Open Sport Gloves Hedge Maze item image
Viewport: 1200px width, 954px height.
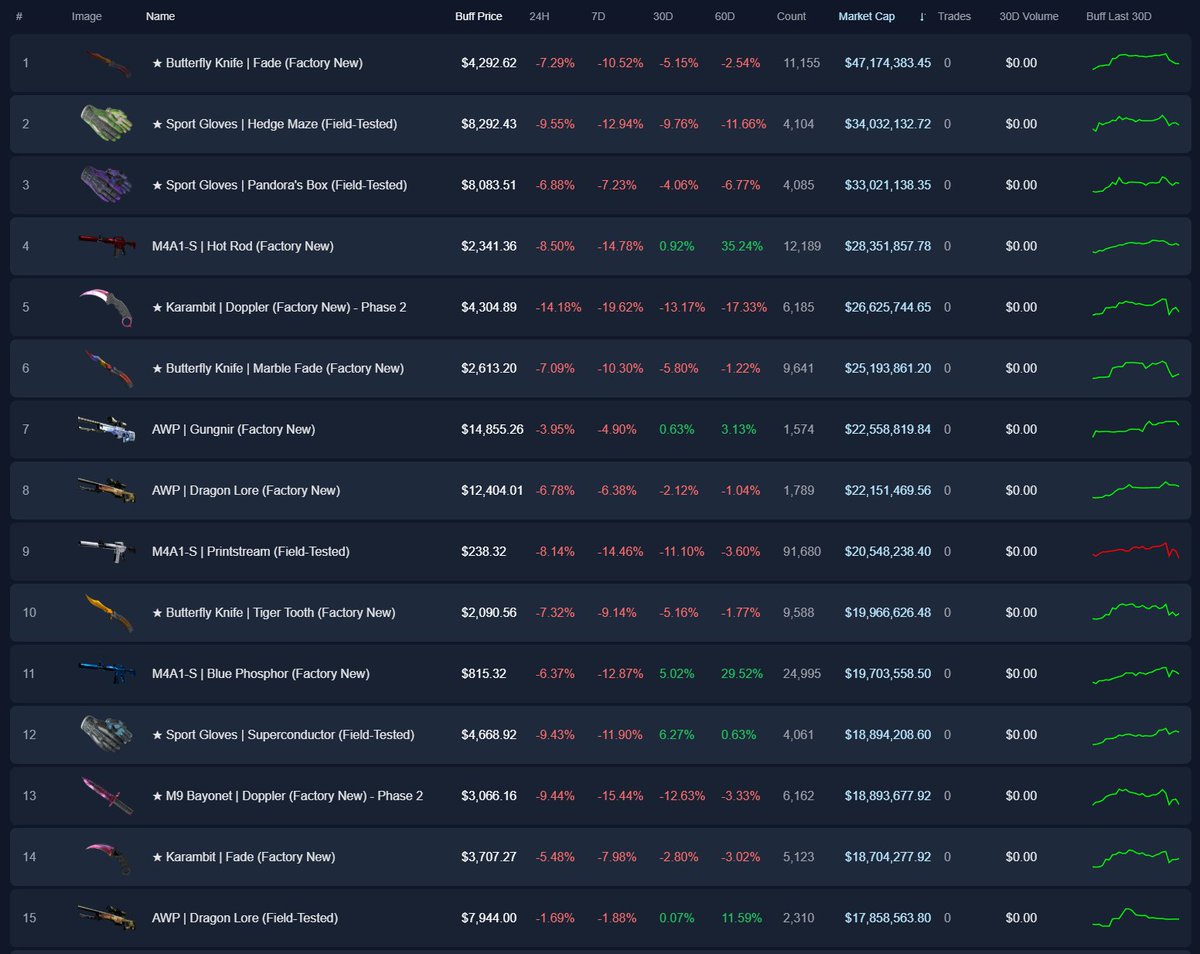pos(106,124)
